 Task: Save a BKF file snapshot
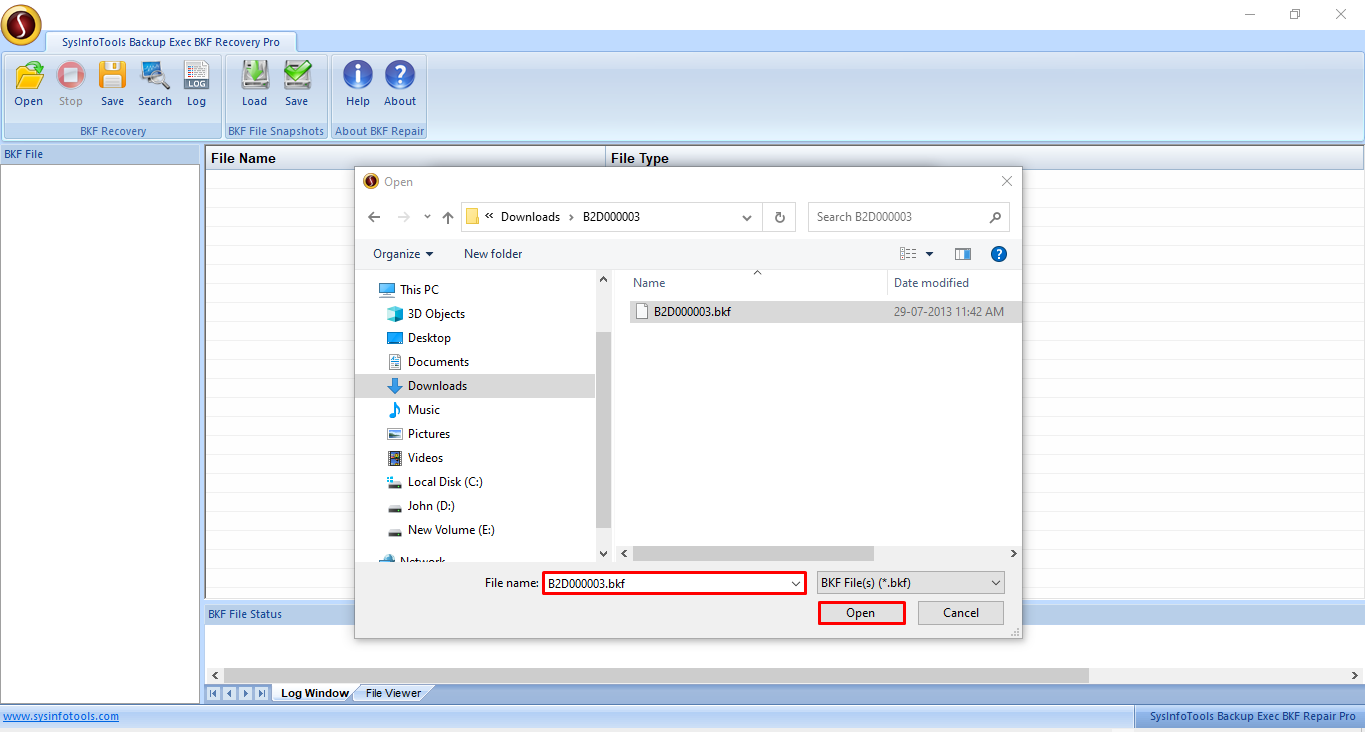pyautogui.click(x=297, y=84)
